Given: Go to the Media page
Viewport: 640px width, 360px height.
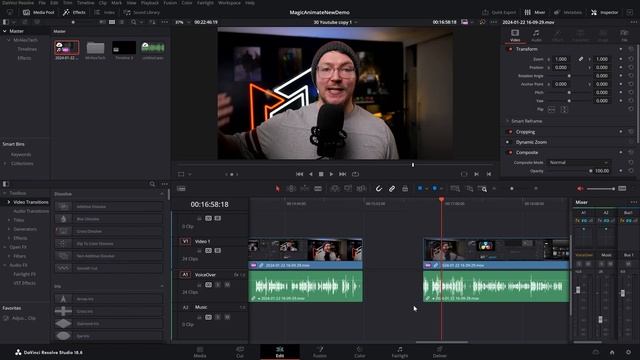Looking at the screenshot, I should click(200, 352).
